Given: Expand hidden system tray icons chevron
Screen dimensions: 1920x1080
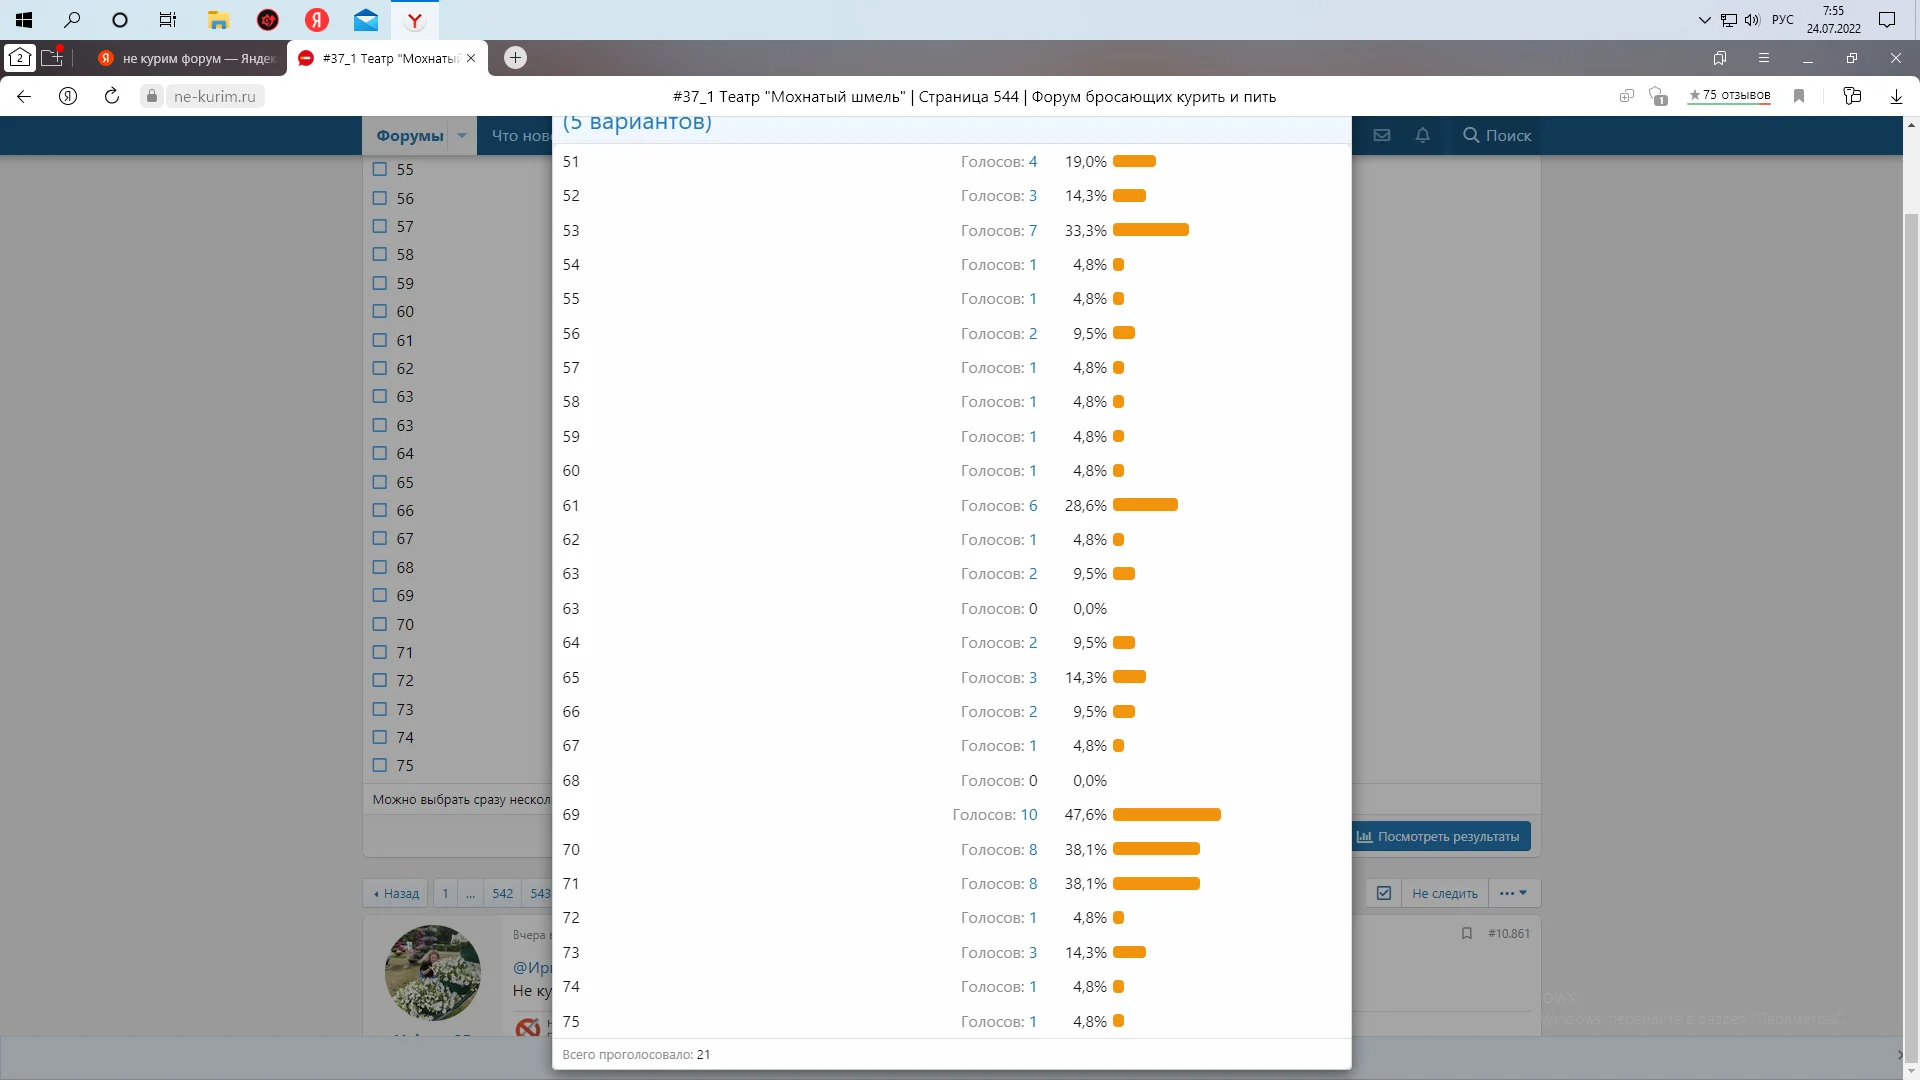Looking at the screenshot, I should pos(1704,19).
